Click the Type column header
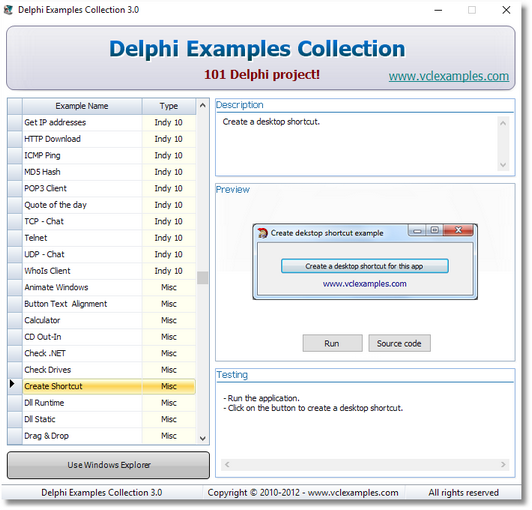 [x=169, y=106]
